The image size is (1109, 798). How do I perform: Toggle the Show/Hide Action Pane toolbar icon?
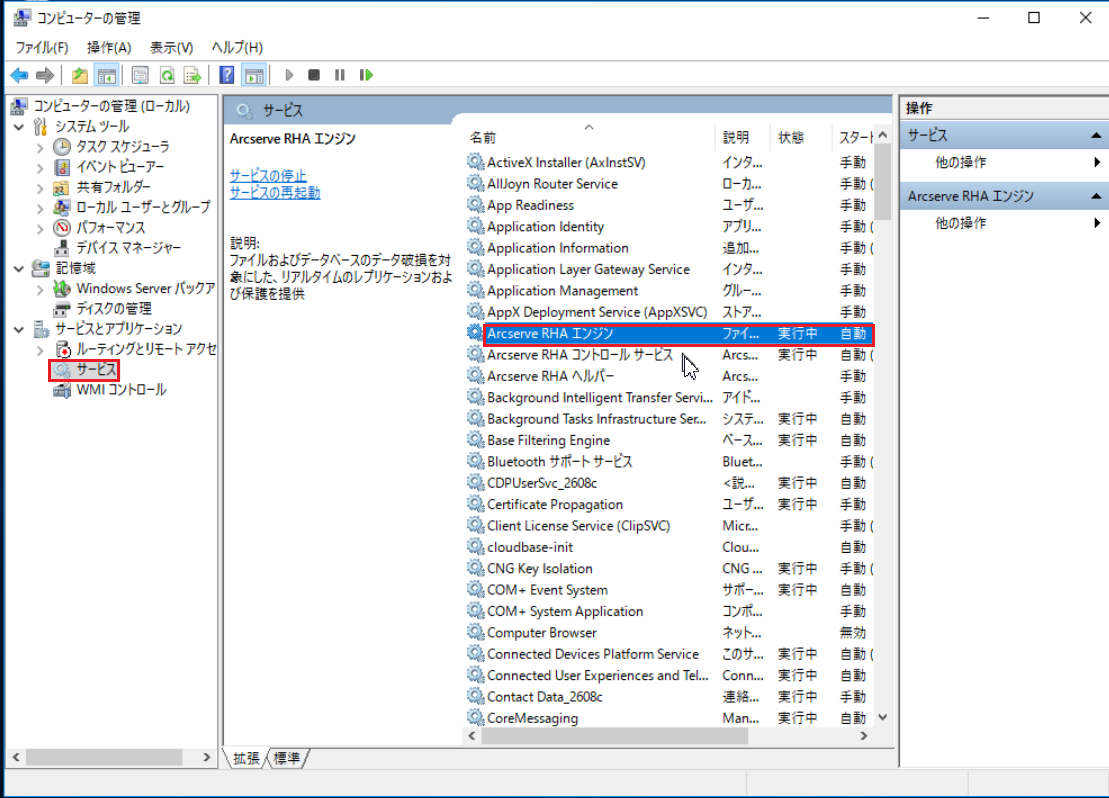[x=254, y=75]
